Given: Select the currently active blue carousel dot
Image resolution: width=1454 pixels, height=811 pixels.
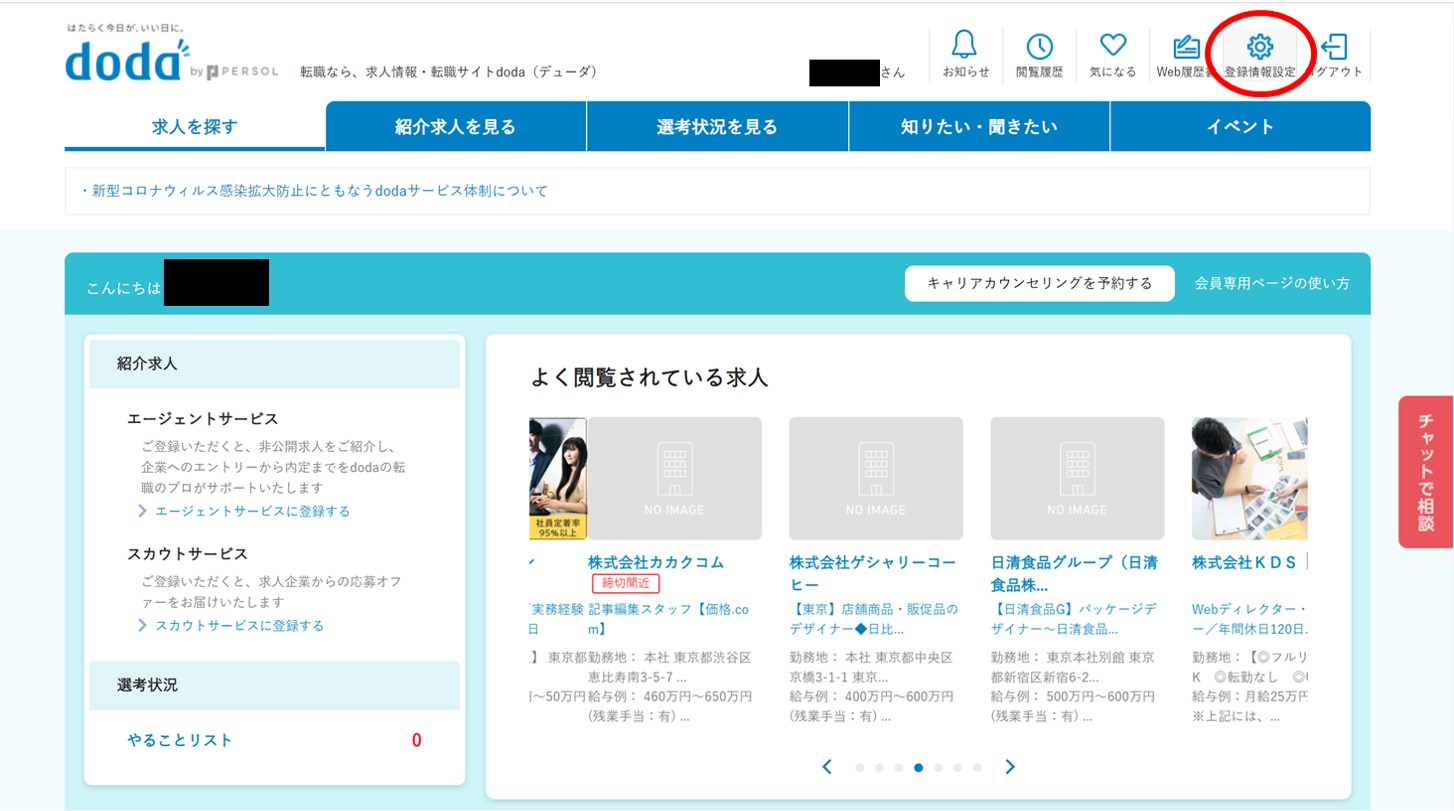Looking at the screenshot, I should pyautogui.click(x=918, y=768).
